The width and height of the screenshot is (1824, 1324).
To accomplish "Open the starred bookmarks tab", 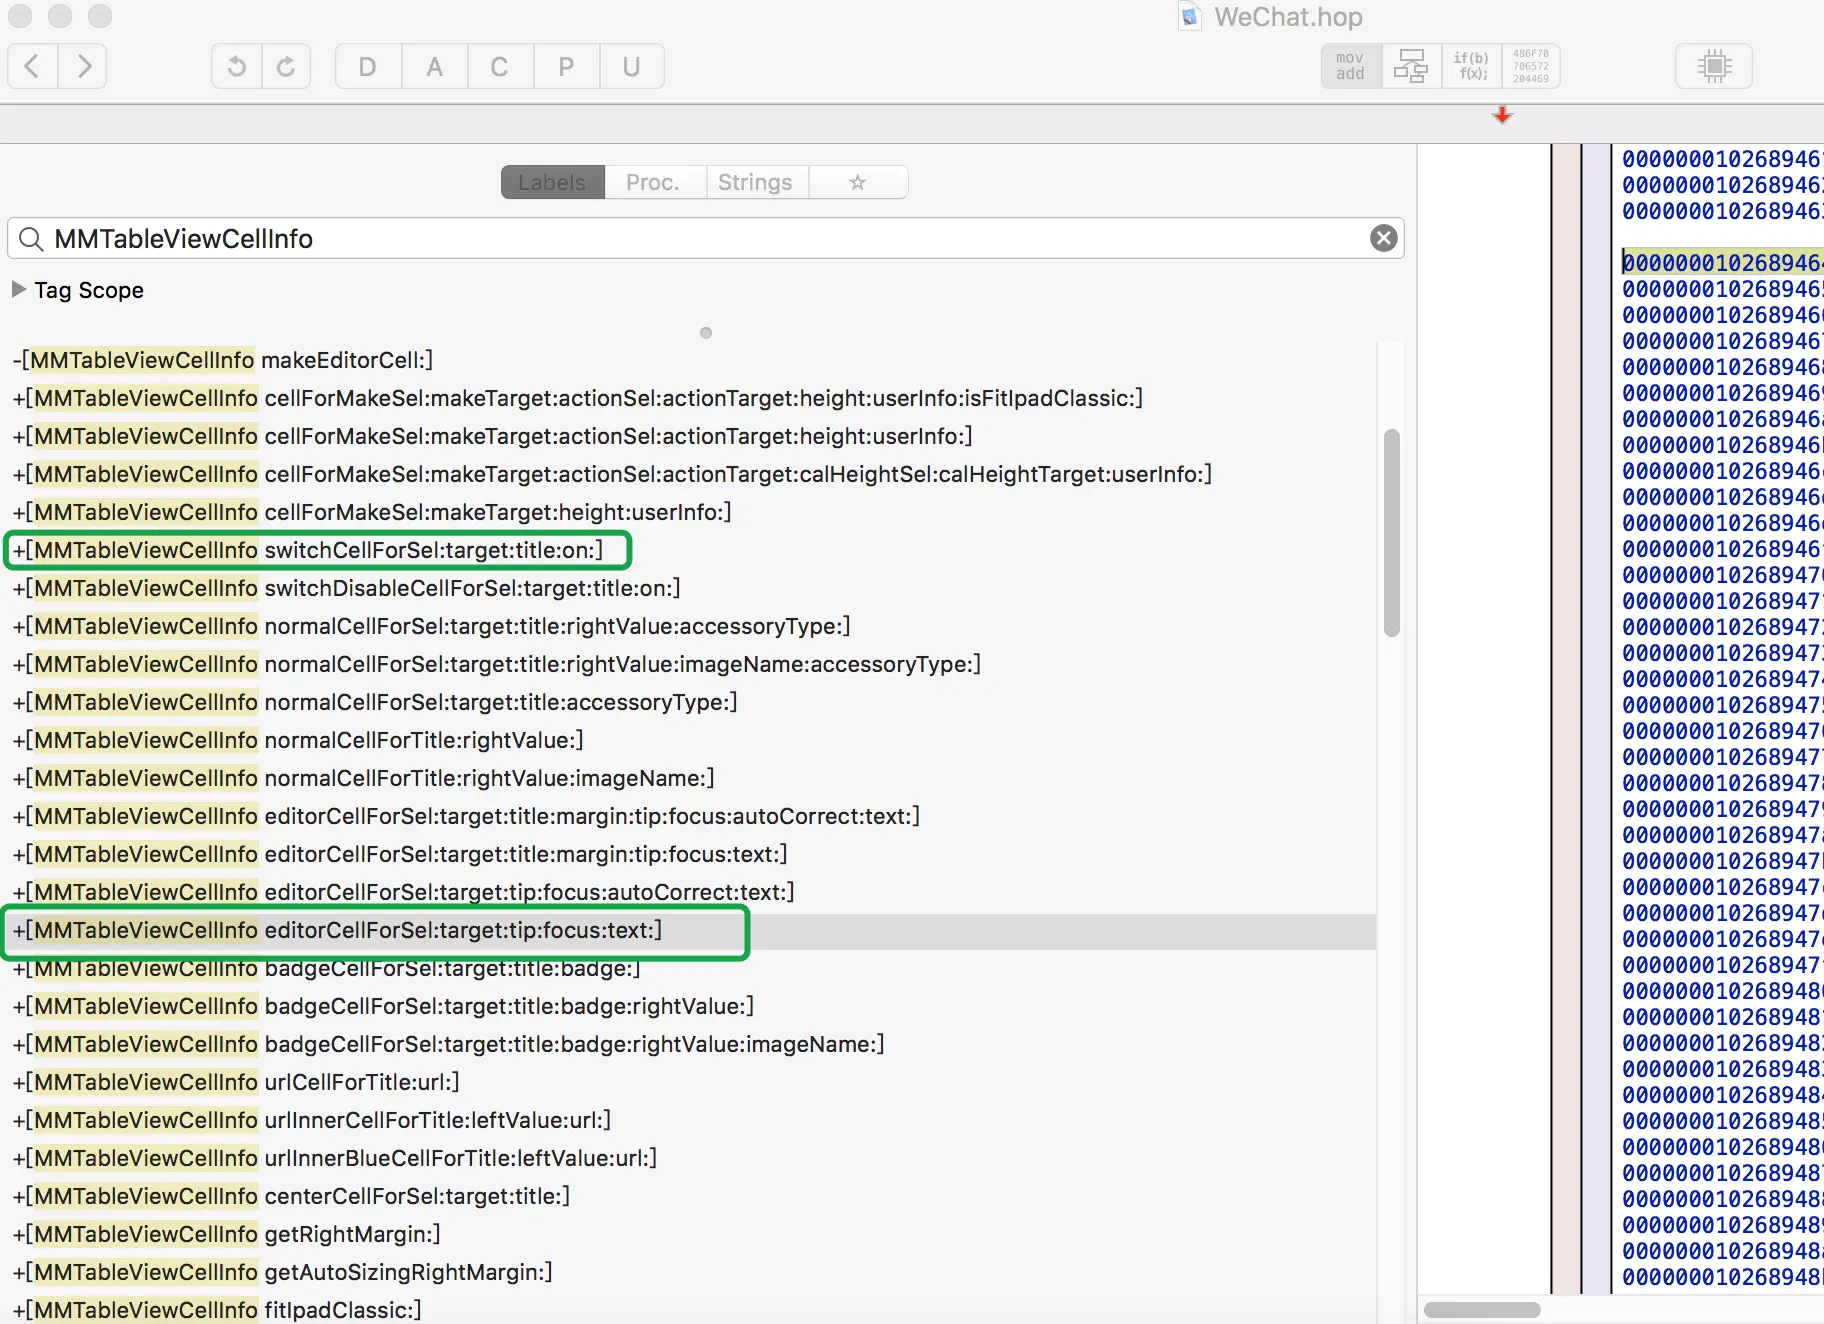I will tap(857, 182).
